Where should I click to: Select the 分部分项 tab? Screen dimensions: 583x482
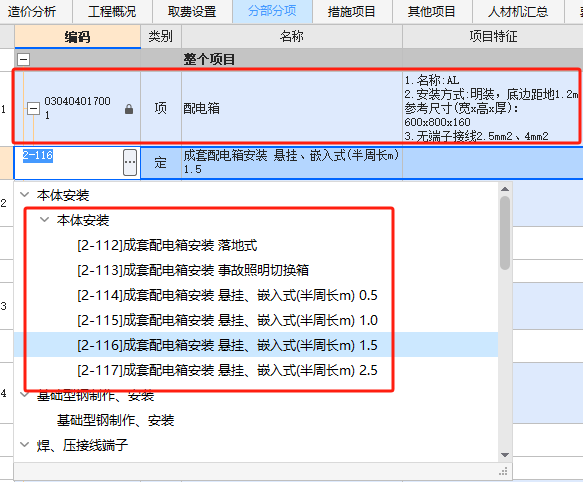point(272,11)
